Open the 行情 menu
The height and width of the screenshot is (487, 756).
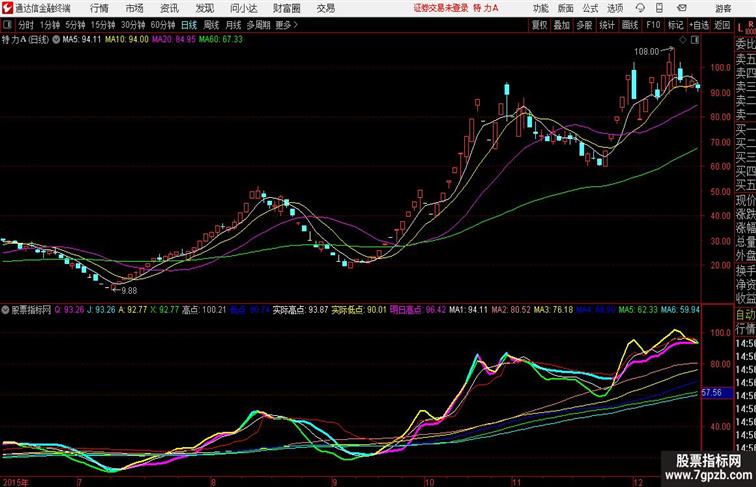click(x=99, y=8)
